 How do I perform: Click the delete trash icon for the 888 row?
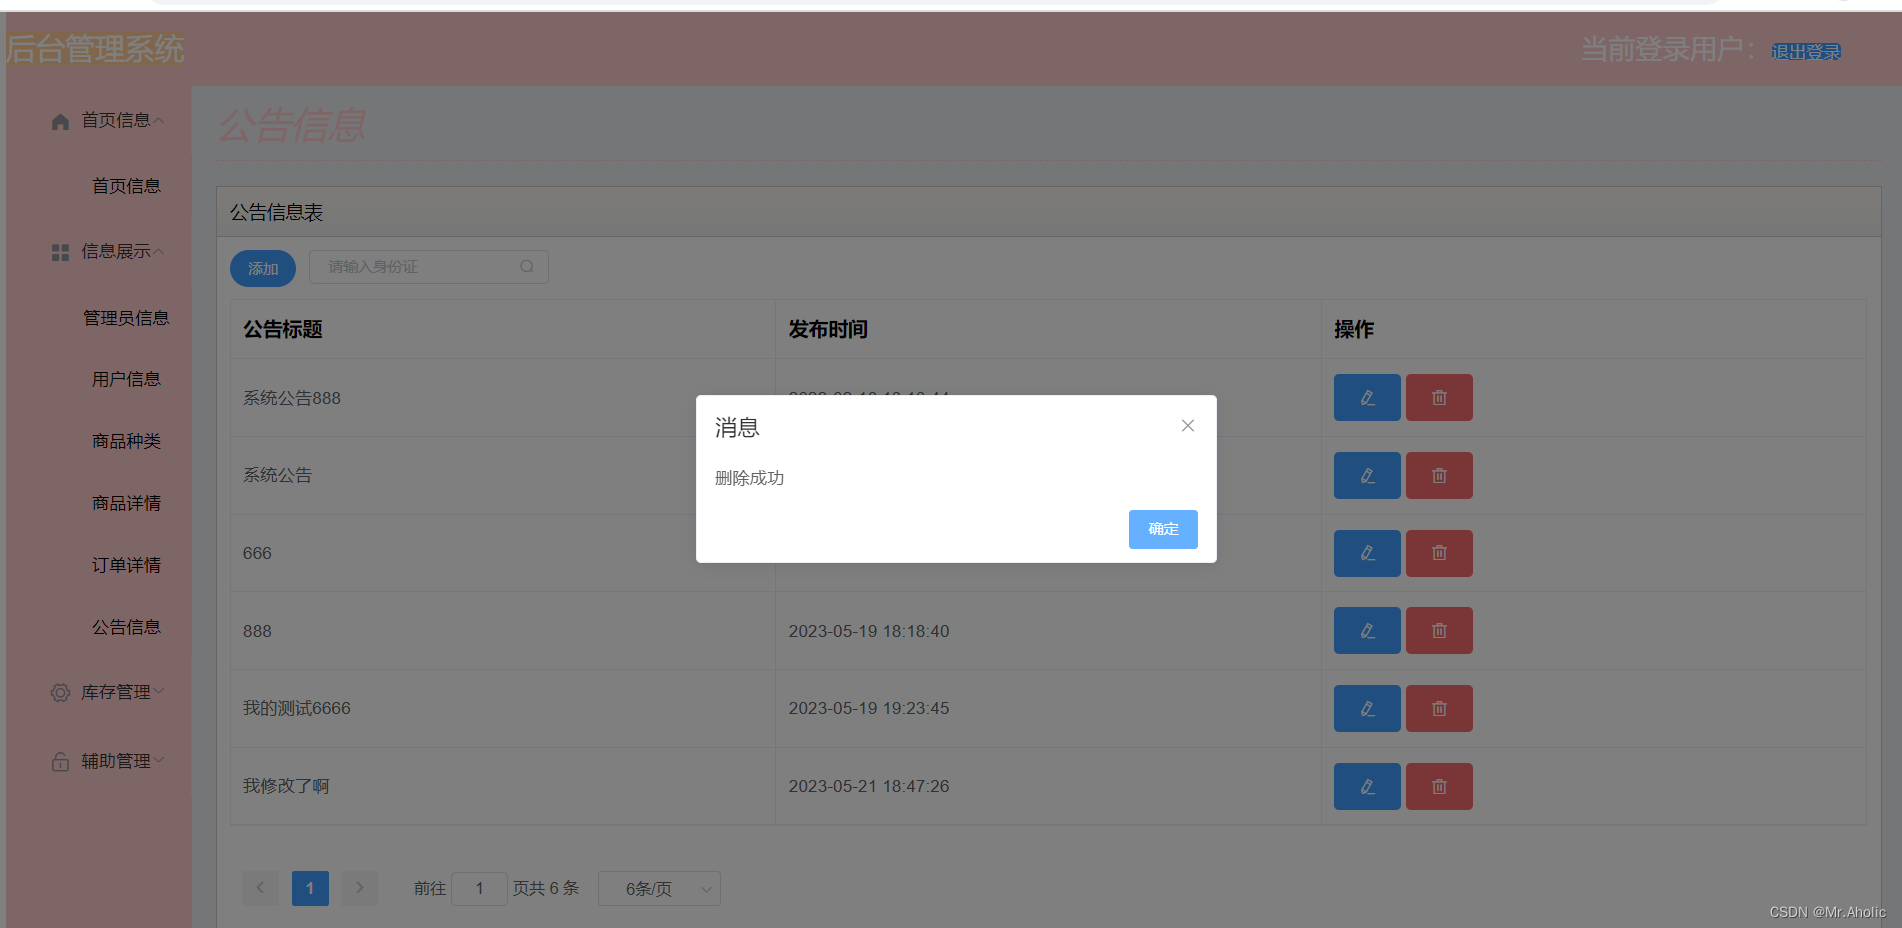click(1439, 631)
